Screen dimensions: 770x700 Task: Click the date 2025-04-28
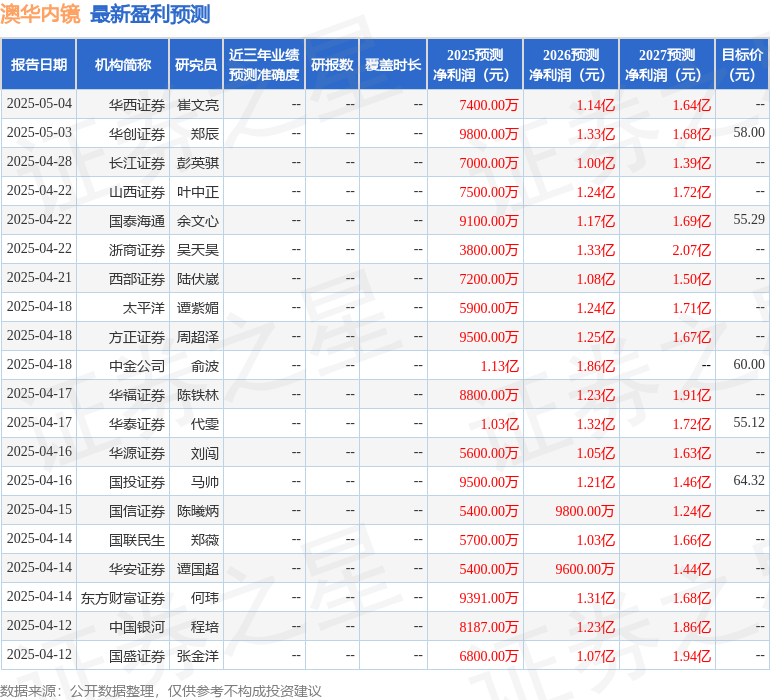coord(39,162)
